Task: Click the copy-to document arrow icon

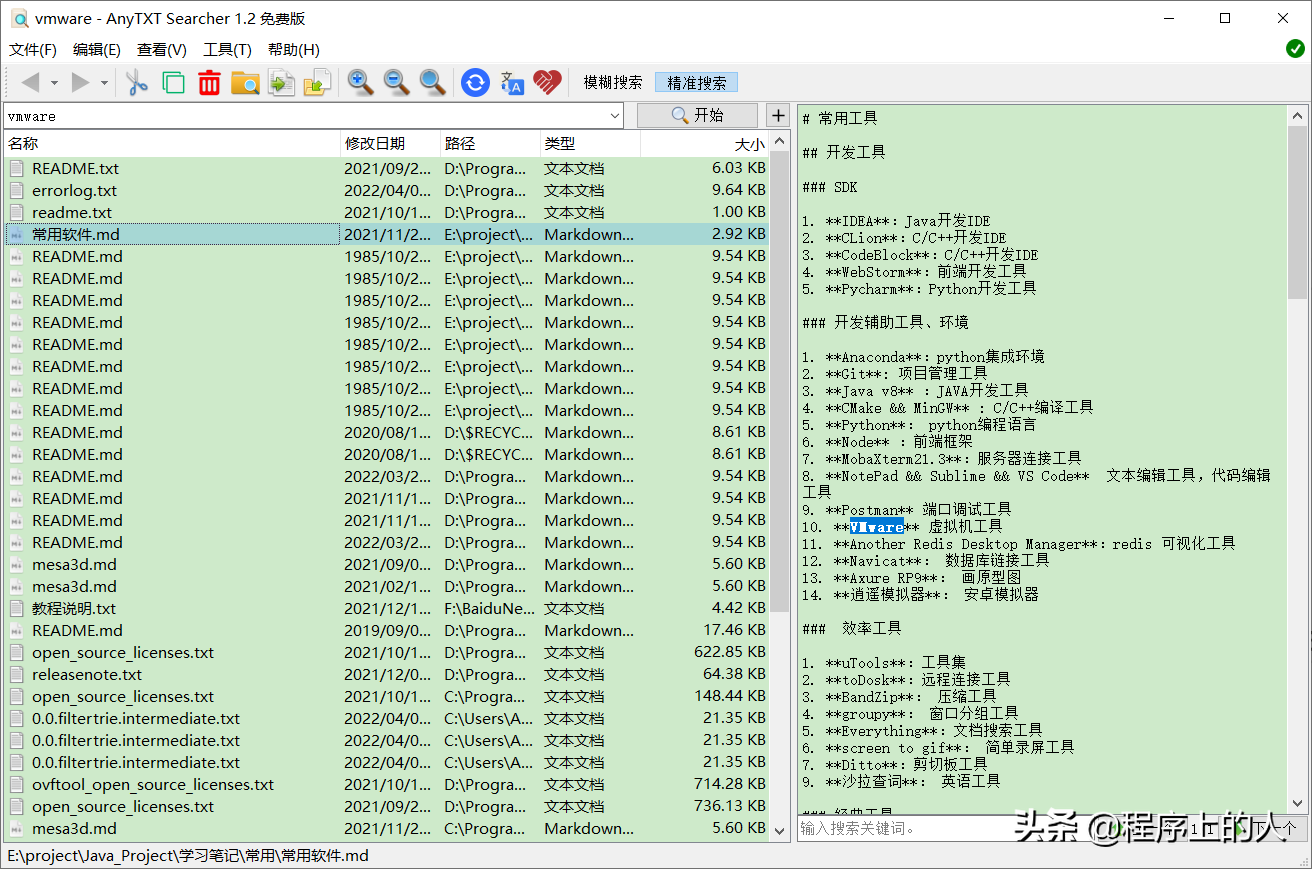Action: (x=281, y=83)
